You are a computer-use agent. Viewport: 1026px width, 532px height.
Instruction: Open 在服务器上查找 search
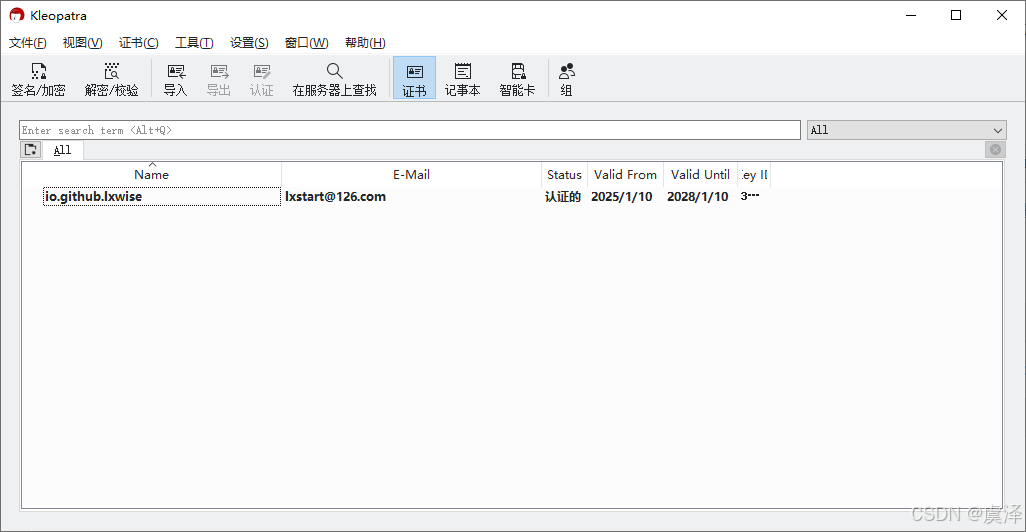pos(334,79)
